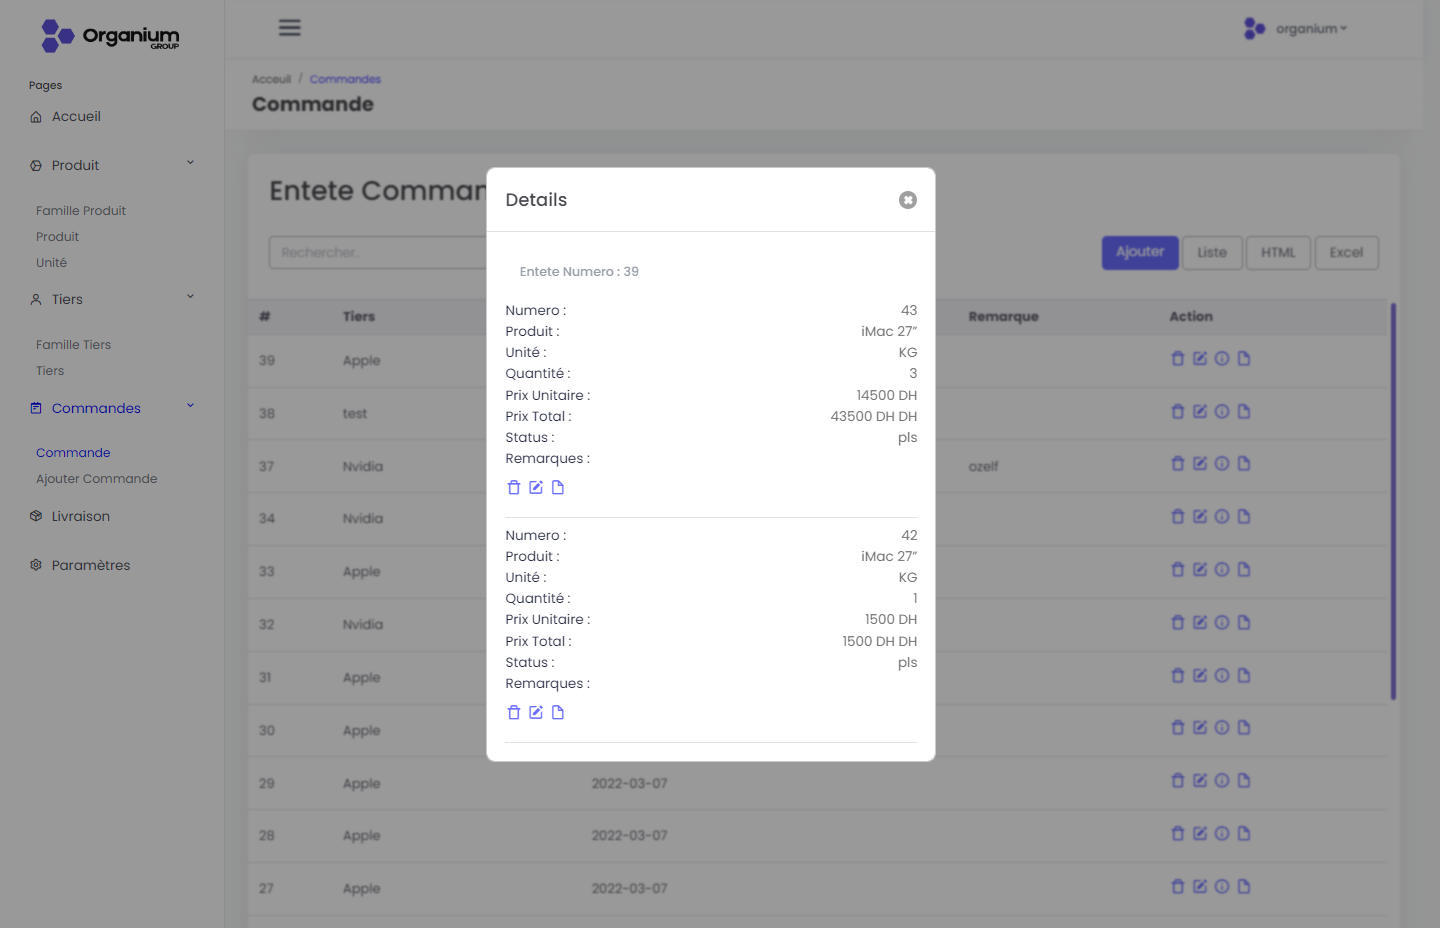Open the organium user dropdown
This screenshot has width=1440, height=928.
(x=1296, y=29)
